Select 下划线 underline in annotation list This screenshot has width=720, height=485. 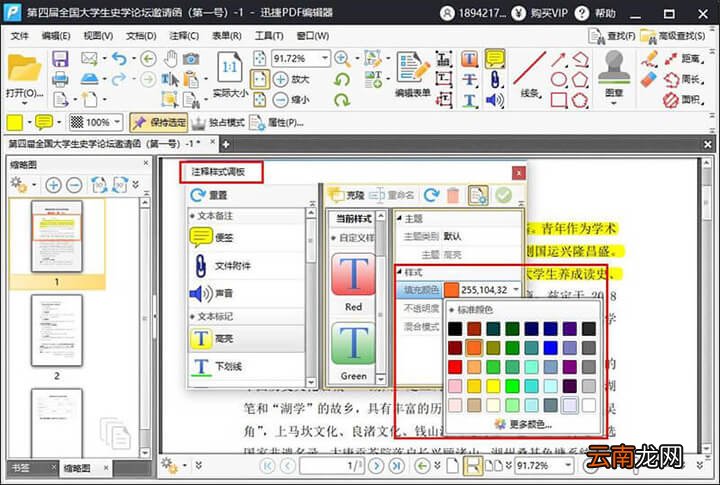pos(247,367)
